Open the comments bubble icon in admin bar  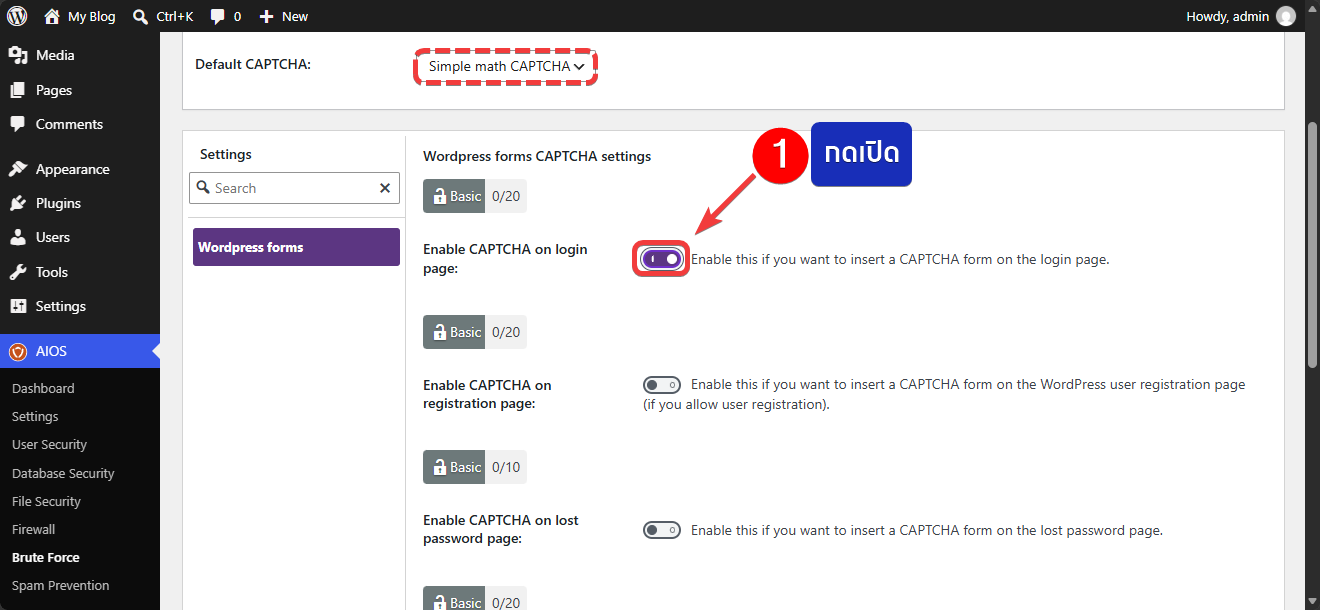click(x=217, y=17)
